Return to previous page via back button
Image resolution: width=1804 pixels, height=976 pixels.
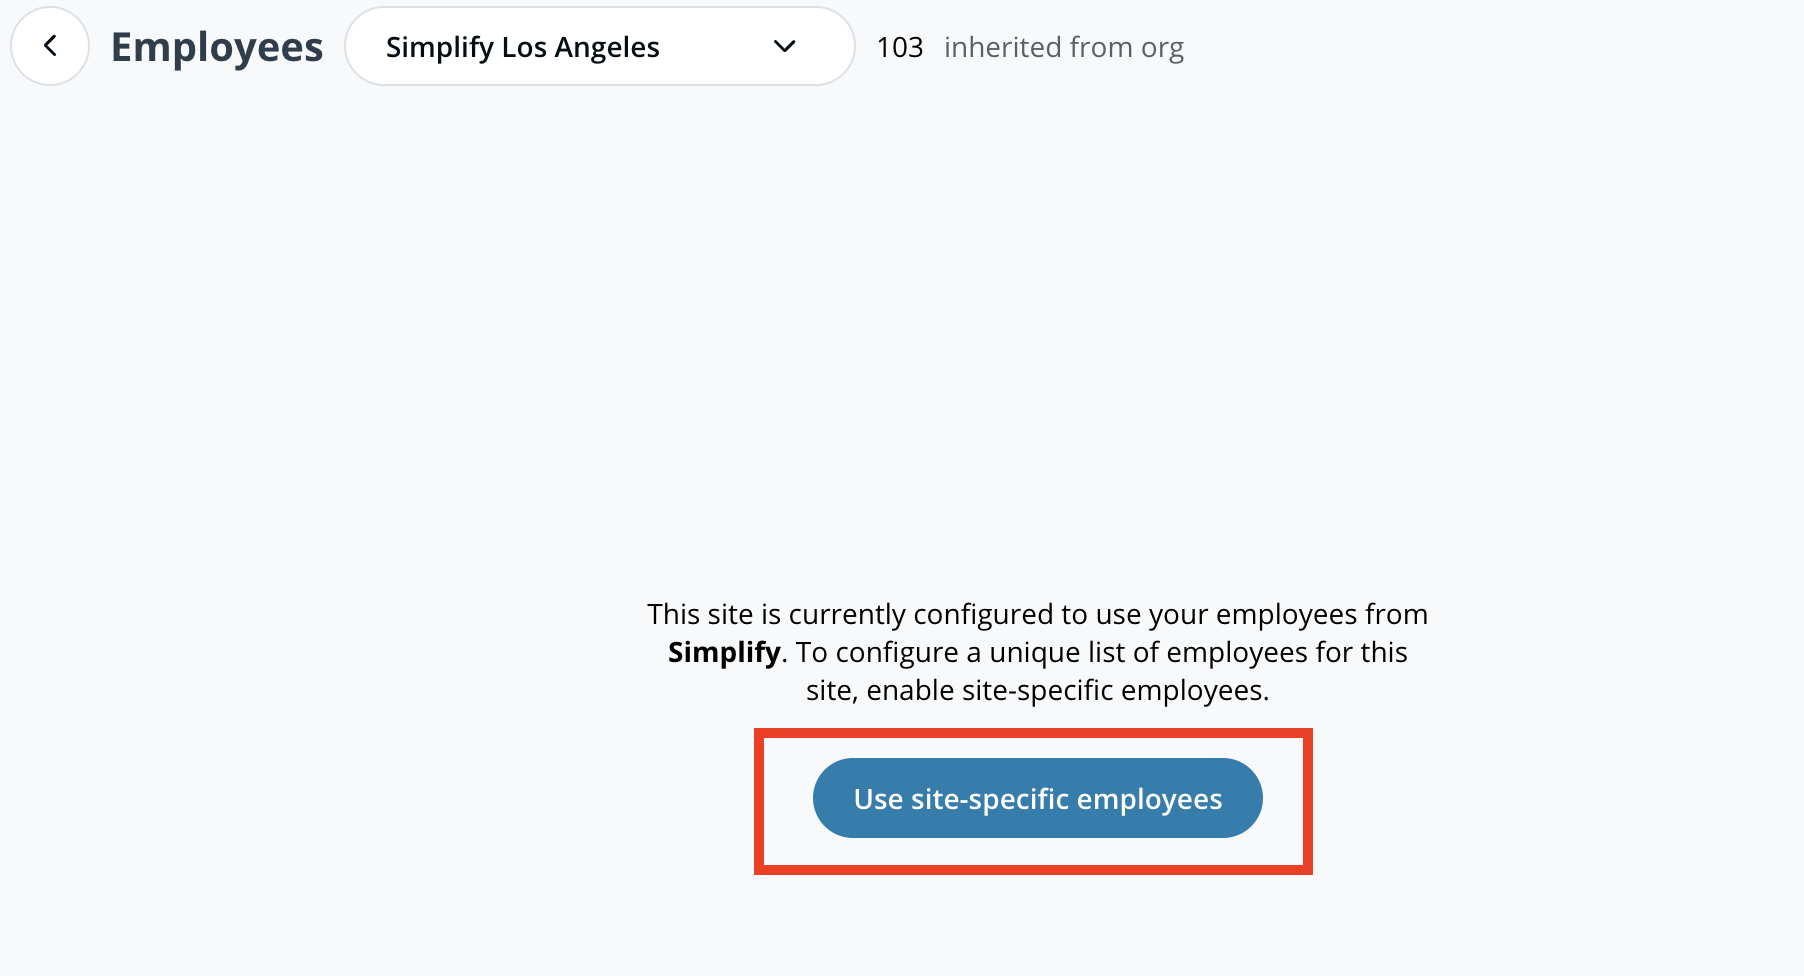[50, 46]
